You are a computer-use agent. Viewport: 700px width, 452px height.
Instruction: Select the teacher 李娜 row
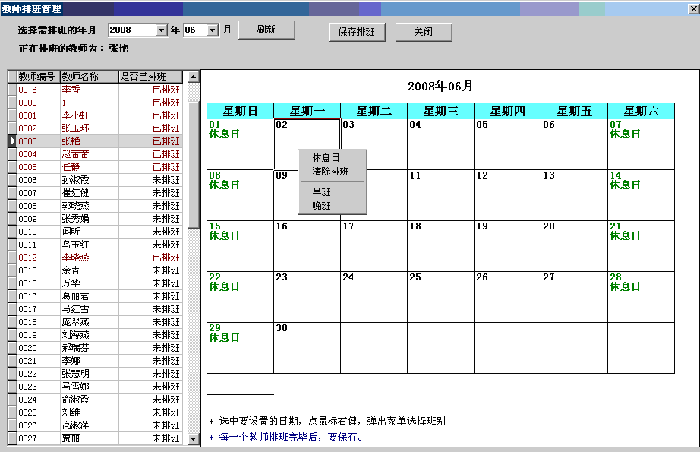coord(95,361)
